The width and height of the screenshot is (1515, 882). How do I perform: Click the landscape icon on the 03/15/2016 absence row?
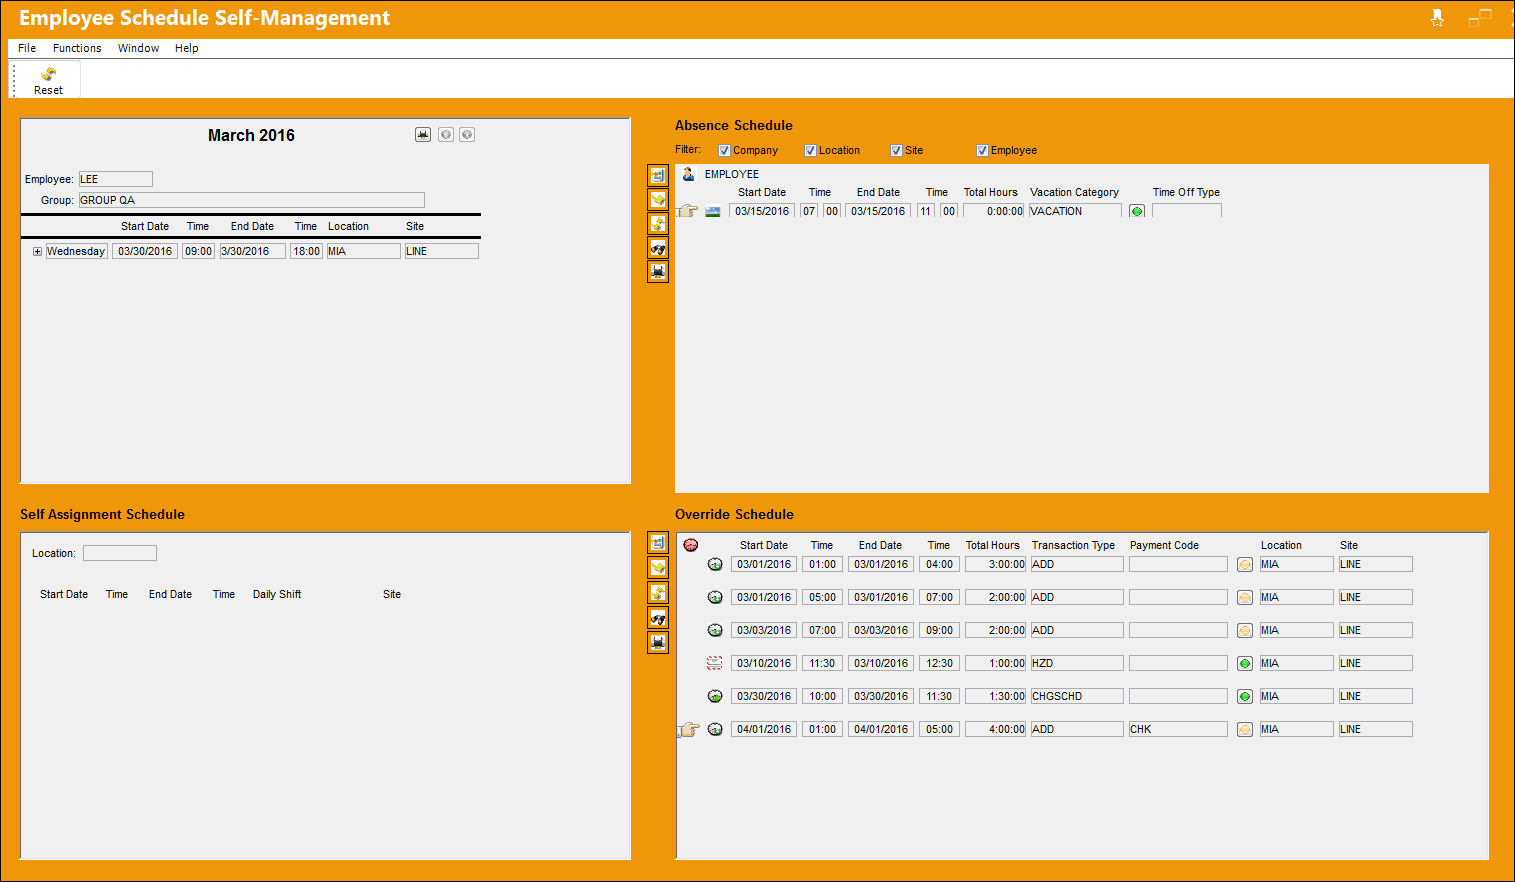tap(713, 211)
